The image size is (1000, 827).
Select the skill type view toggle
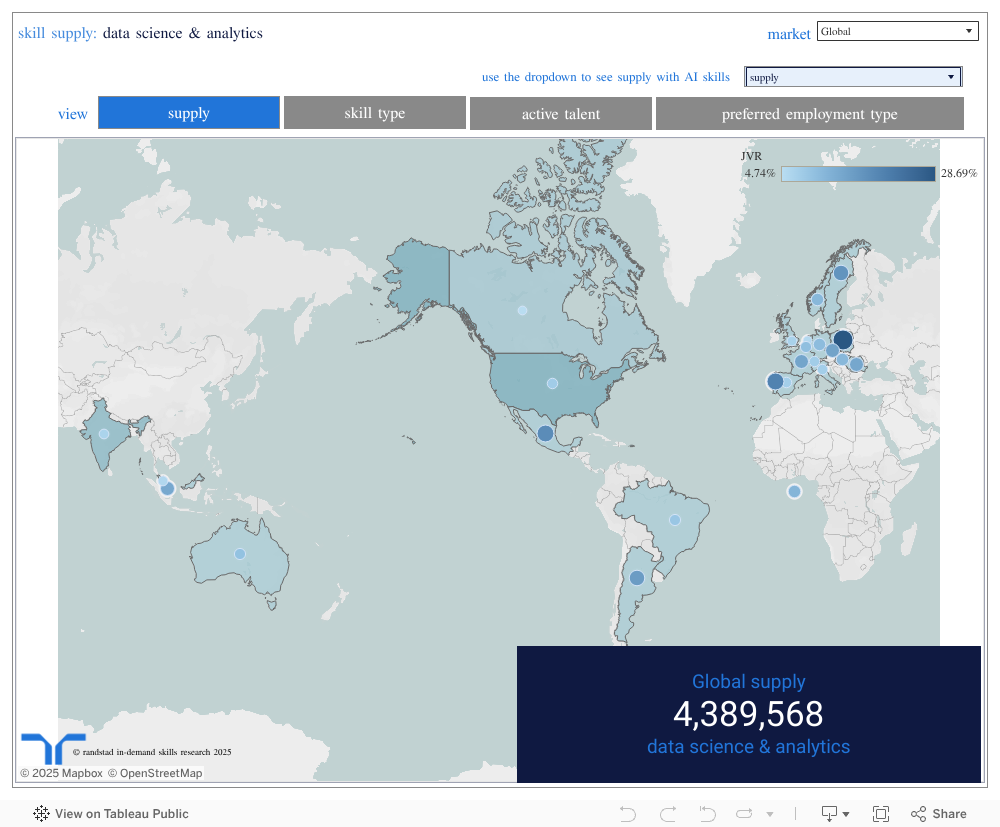(374, 113)
